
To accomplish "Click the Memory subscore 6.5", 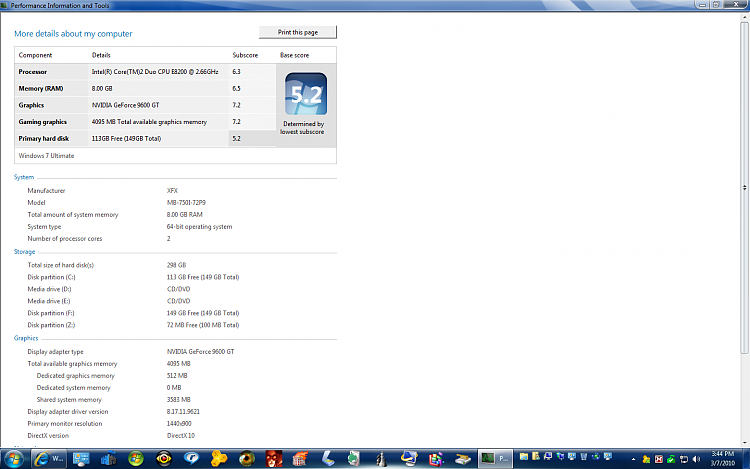I will point(237,88).
